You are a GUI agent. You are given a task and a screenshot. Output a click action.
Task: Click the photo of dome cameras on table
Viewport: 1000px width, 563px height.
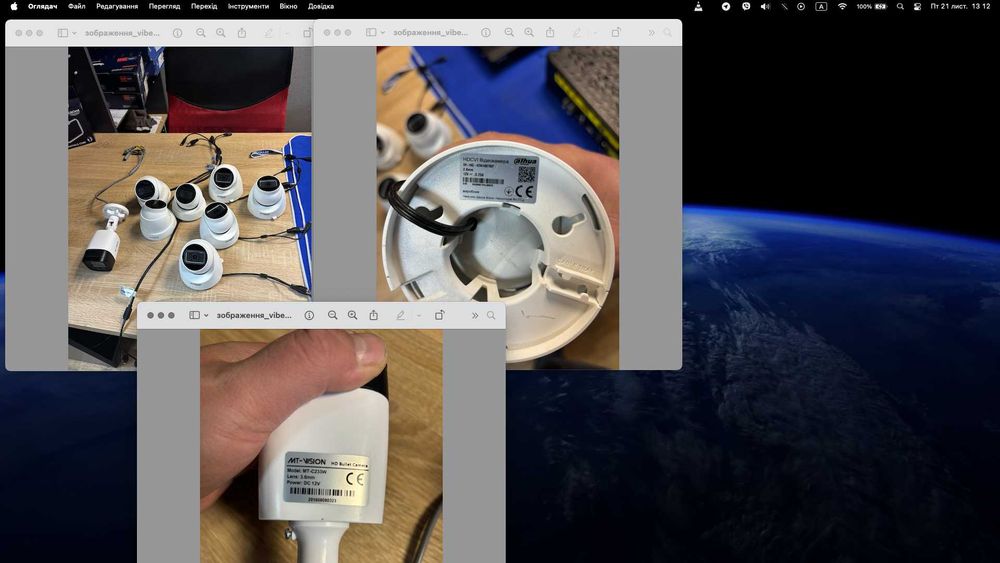click(190, 172)
